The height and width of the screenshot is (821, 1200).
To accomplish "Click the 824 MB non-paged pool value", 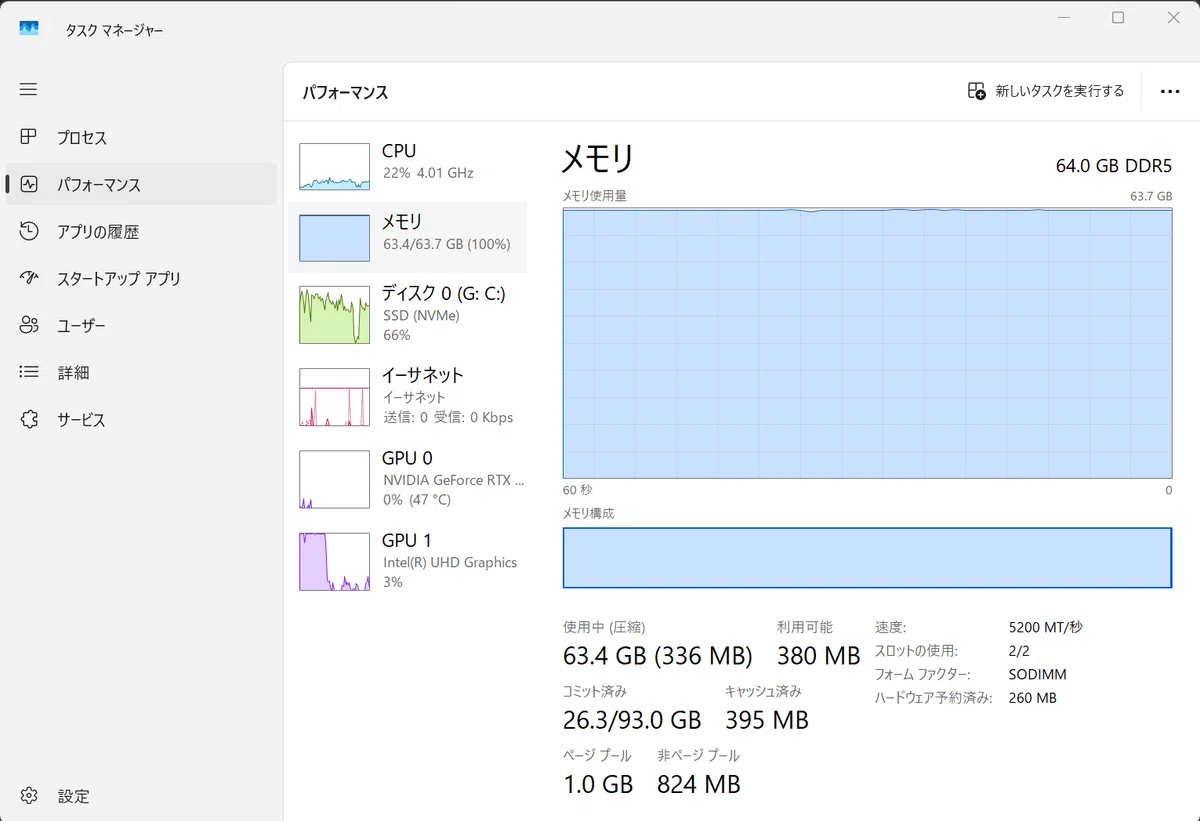I will click(699, 784).
